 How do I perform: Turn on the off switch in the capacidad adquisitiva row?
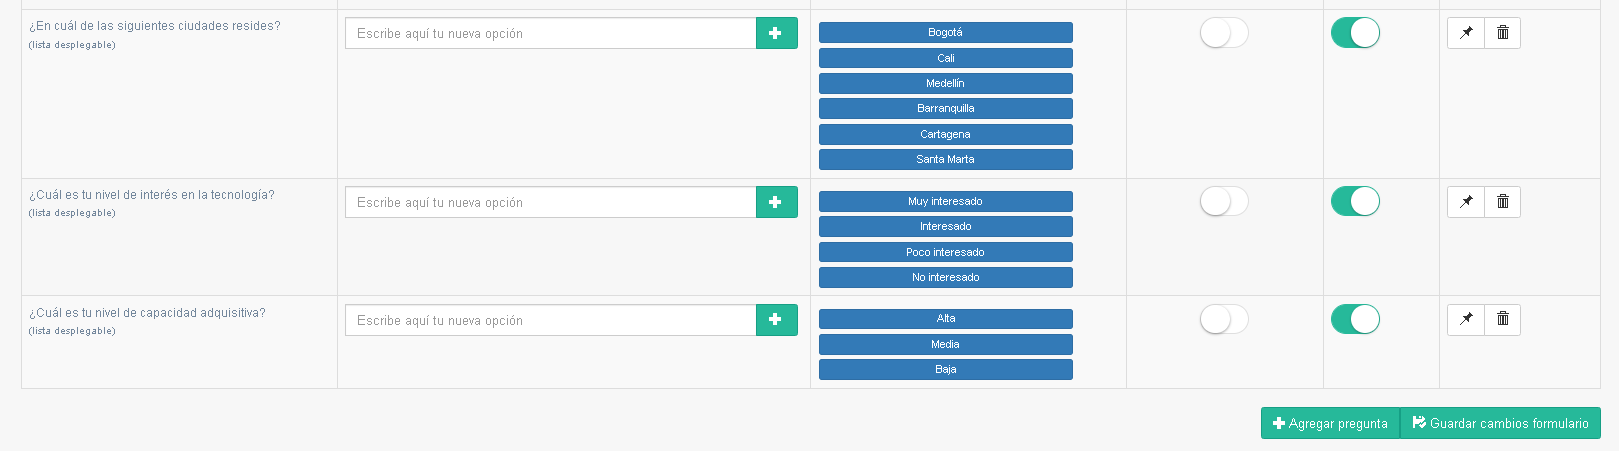point(1225,320)
